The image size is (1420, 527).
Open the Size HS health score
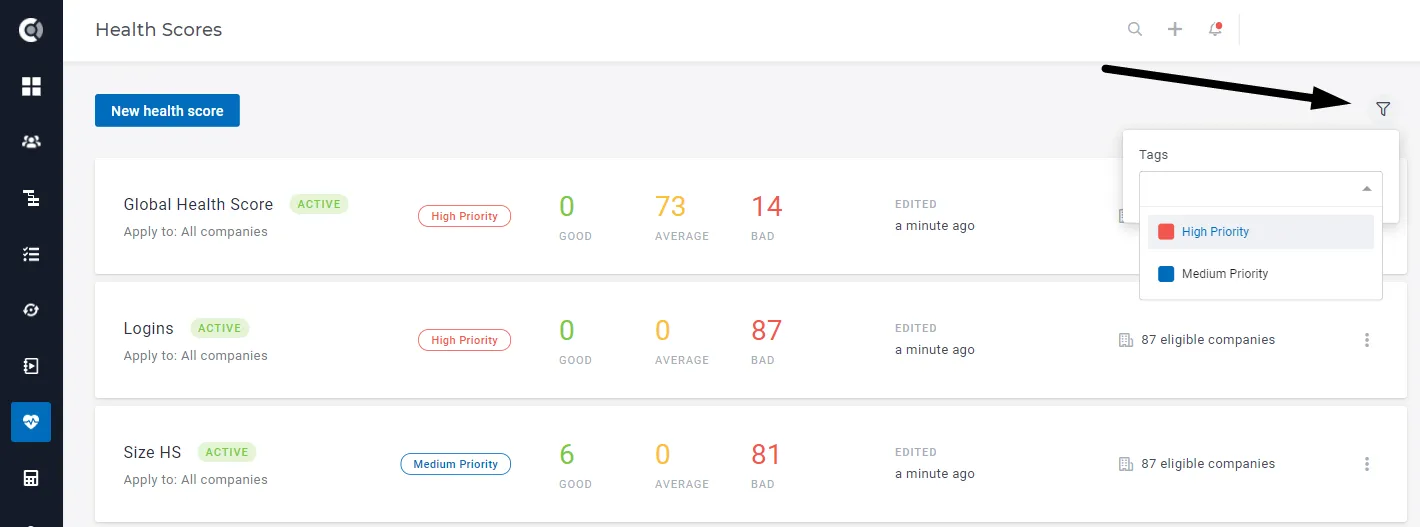pyautogui.click(x=152, y=452)
